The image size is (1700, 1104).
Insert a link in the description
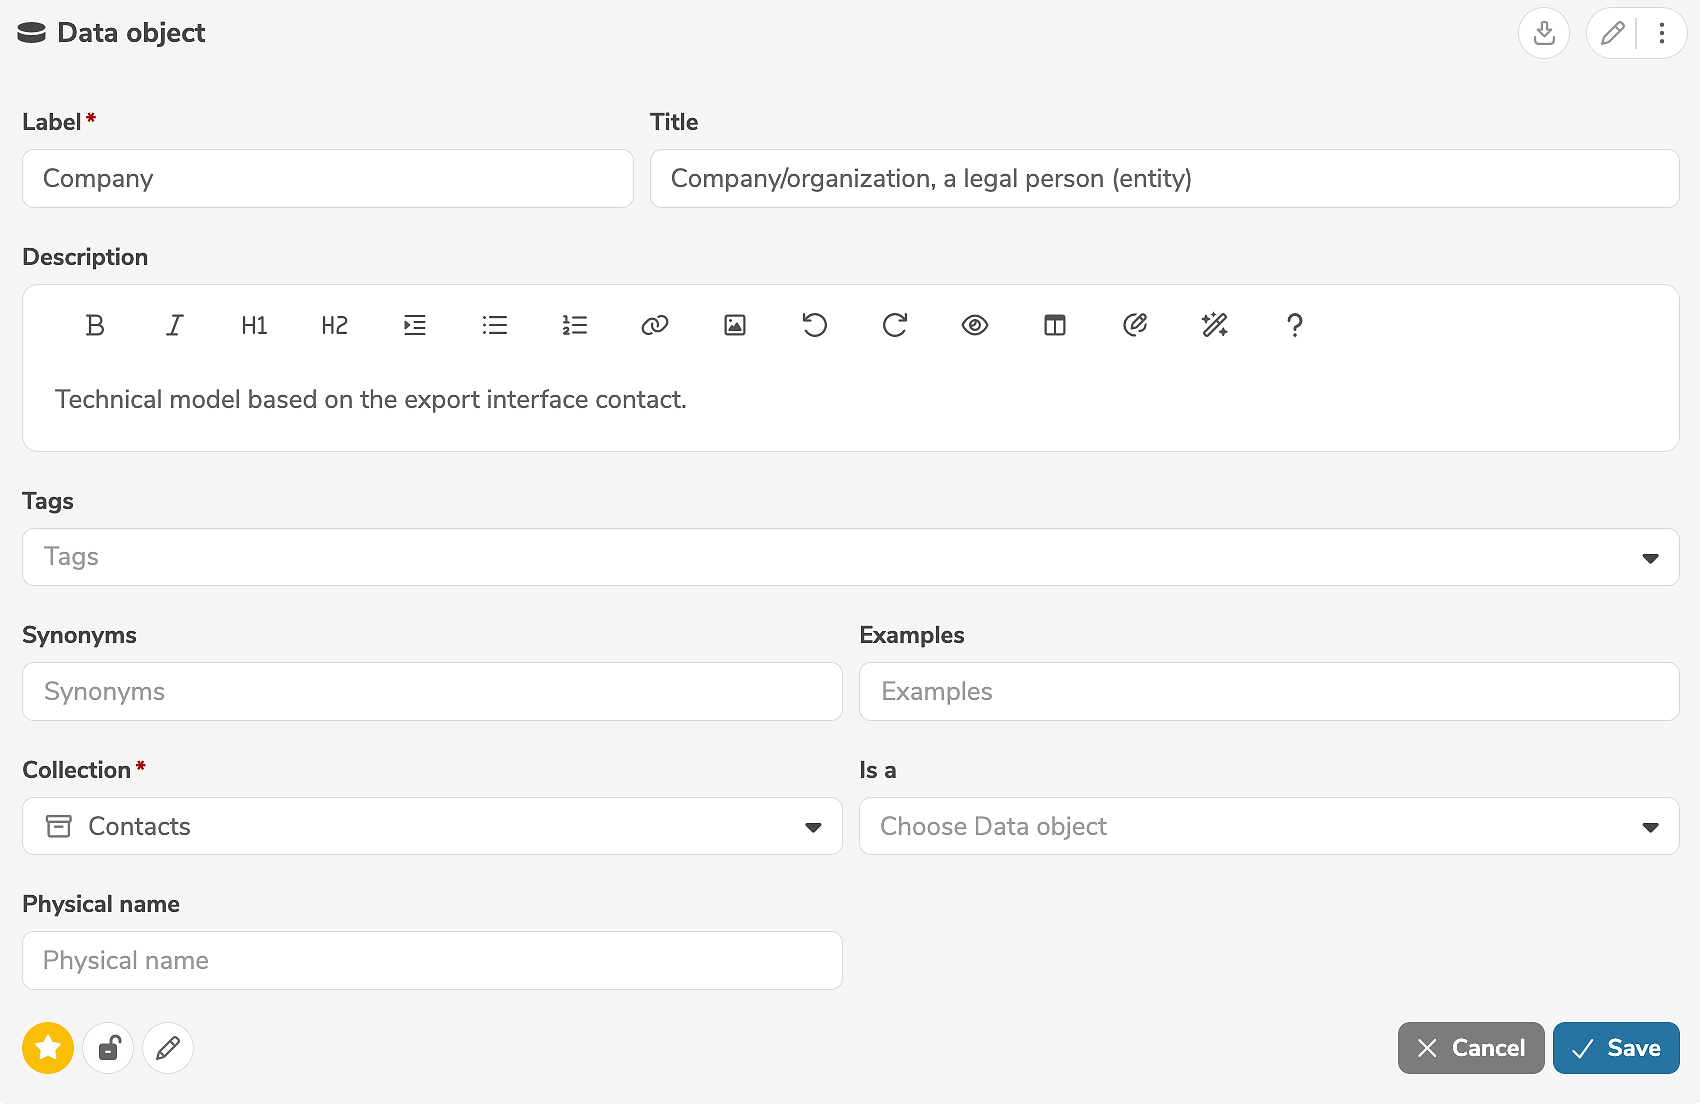pos(655,325)
